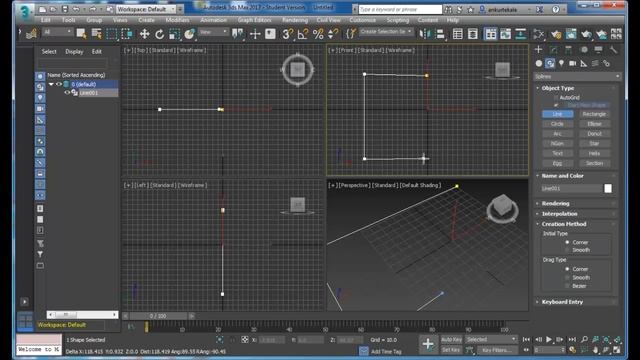
Task: Click the keyword search input field
Action: tap(400, 9)
